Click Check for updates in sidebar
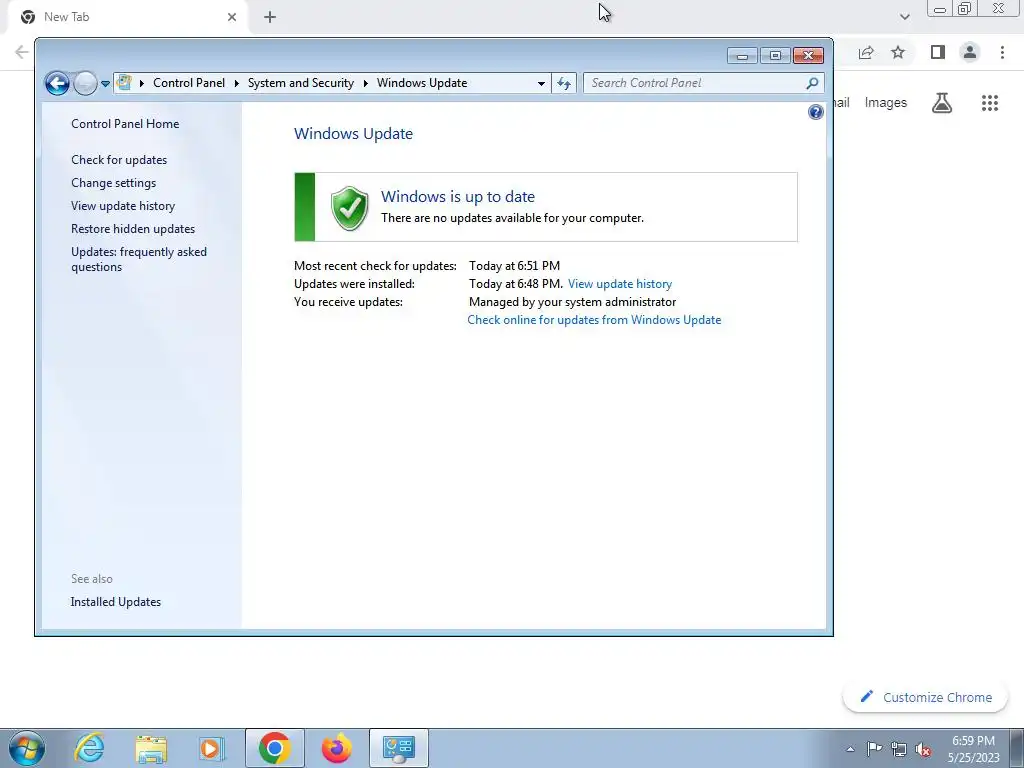The height and width of the screenshot is (768, 1024). (119, 160)
